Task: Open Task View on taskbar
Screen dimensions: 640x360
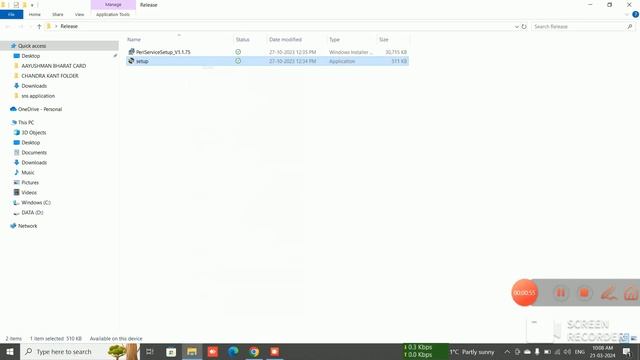Action: (149, 351)
